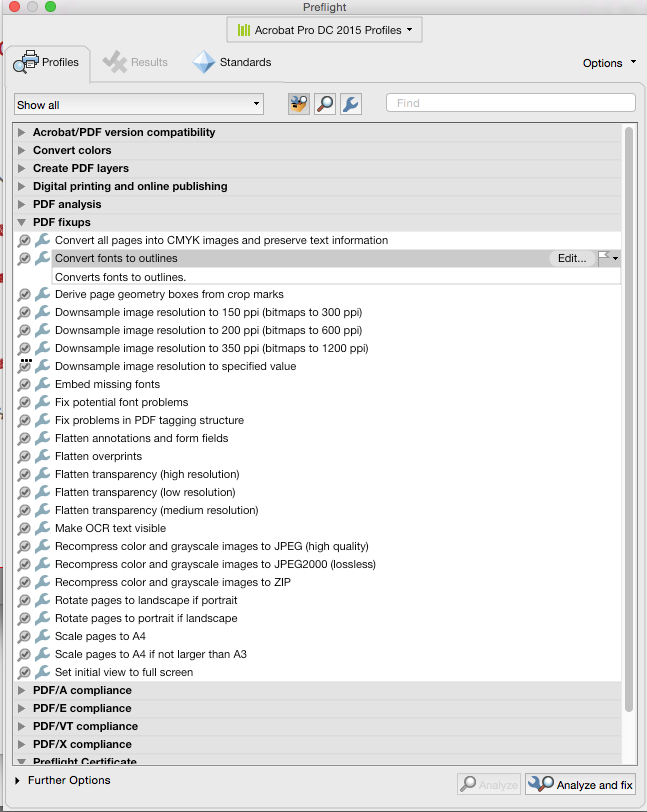The height and width of the screenshot is (812, 647).
Task: Switch to the Results tab
Action: click(x=136, y=62)
